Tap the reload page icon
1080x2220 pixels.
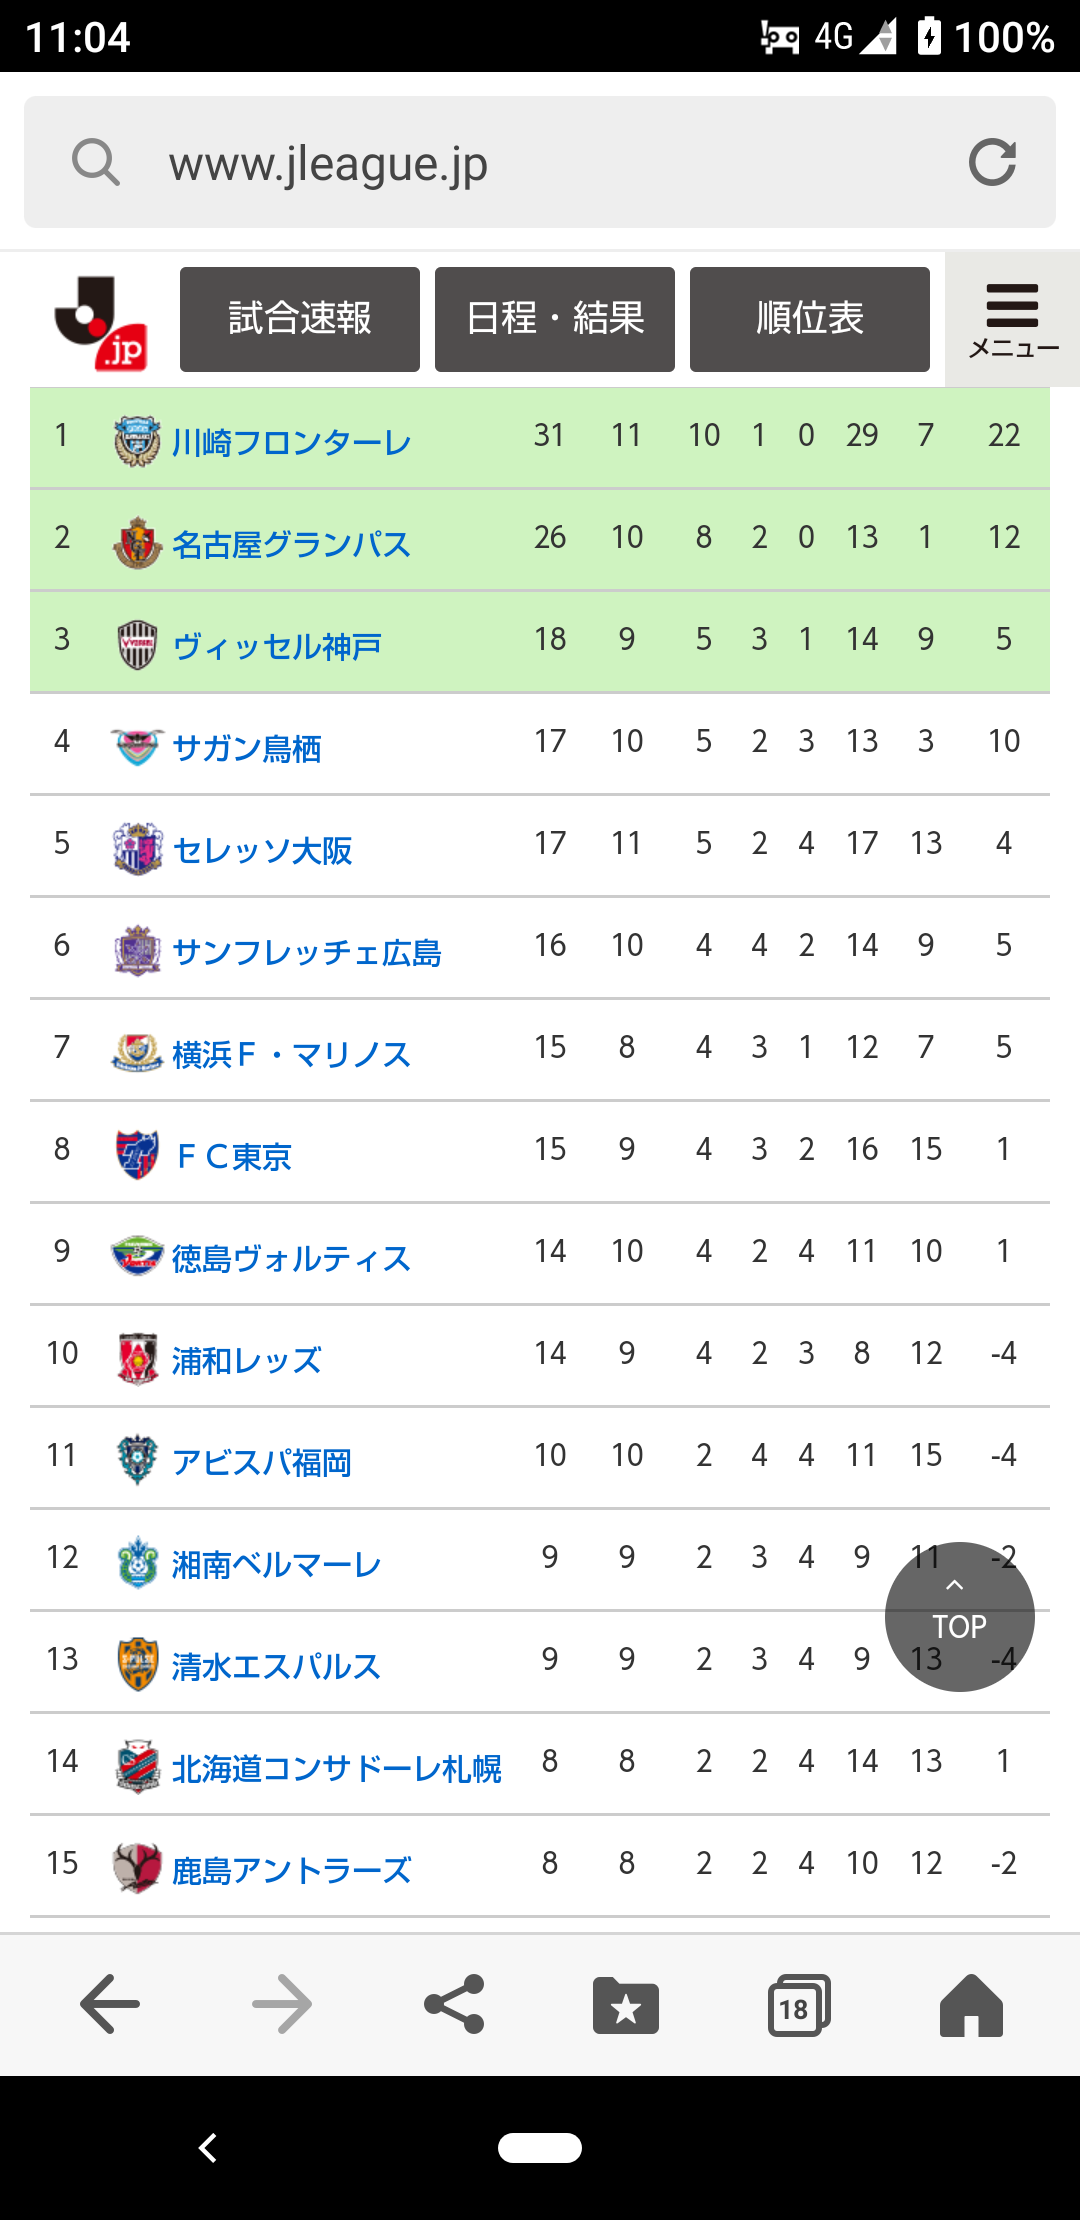coord(992,162)
